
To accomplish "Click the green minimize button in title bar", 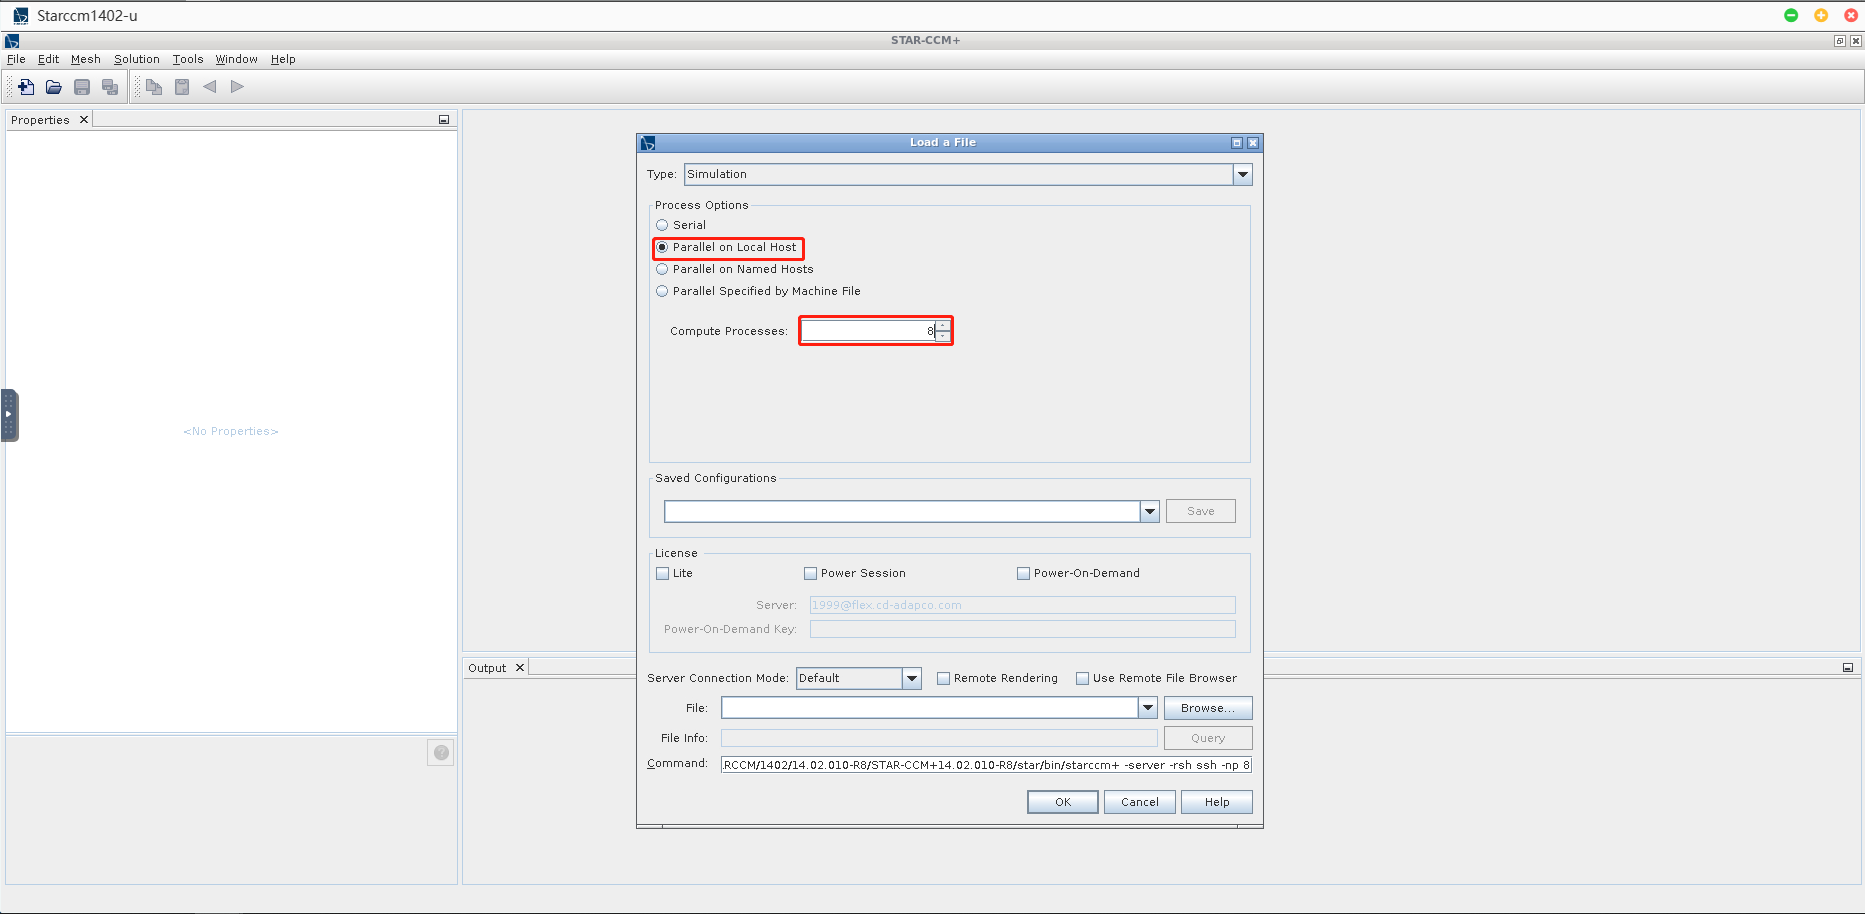I will pyautogui.click(x=1791, y=15).
